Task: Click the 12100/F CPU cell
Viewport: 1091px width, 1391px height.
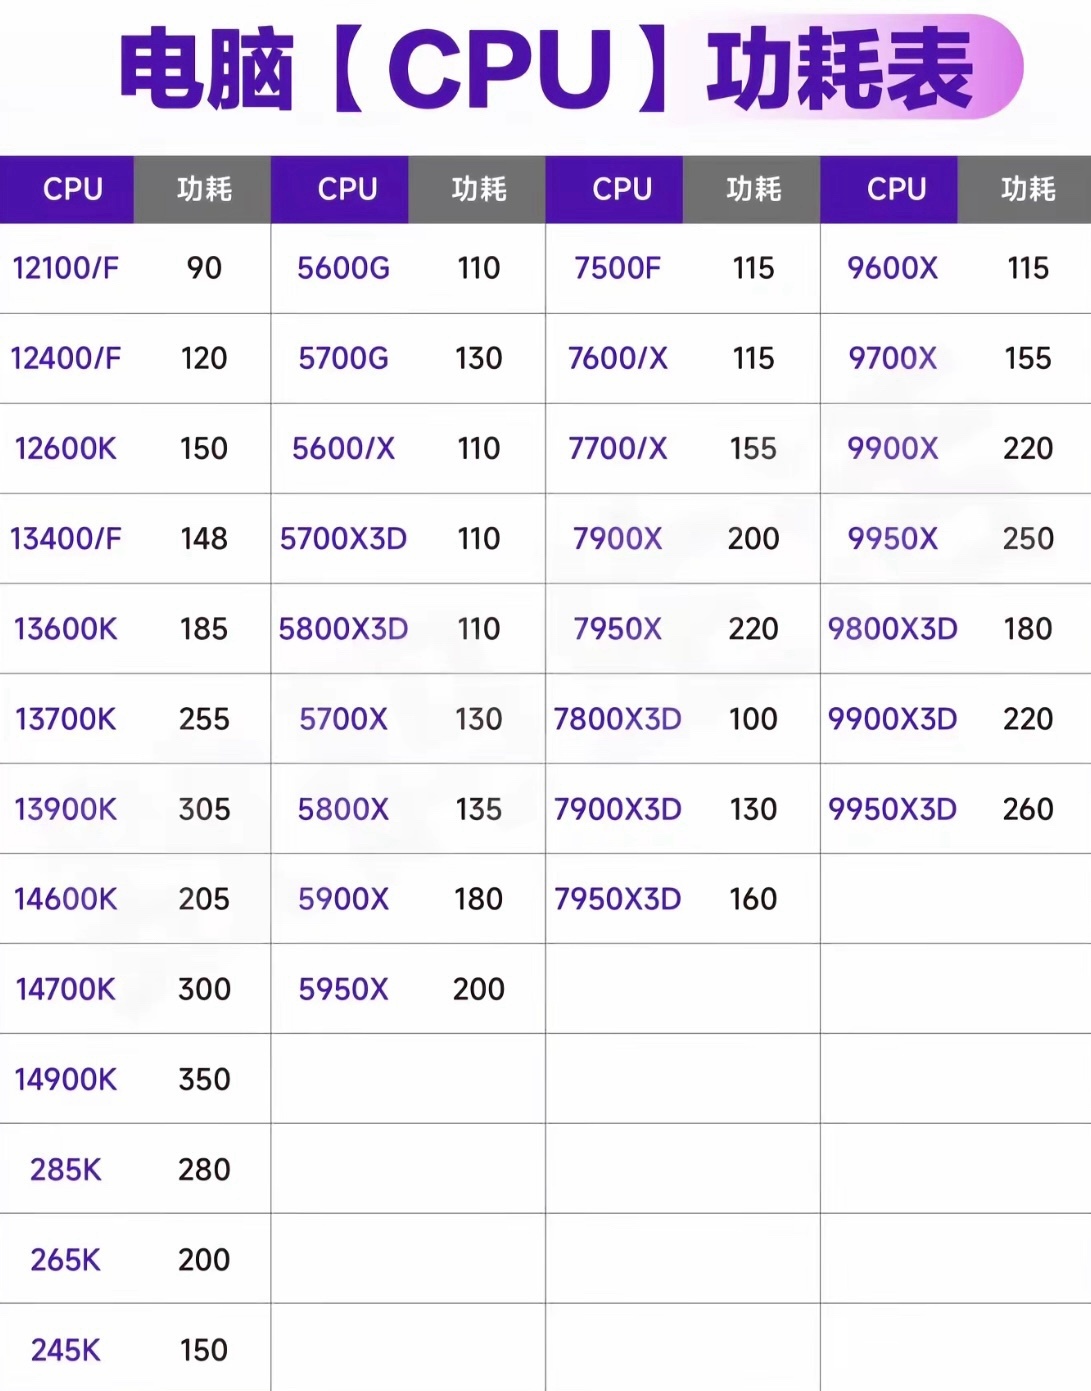Action: [65, 268]
